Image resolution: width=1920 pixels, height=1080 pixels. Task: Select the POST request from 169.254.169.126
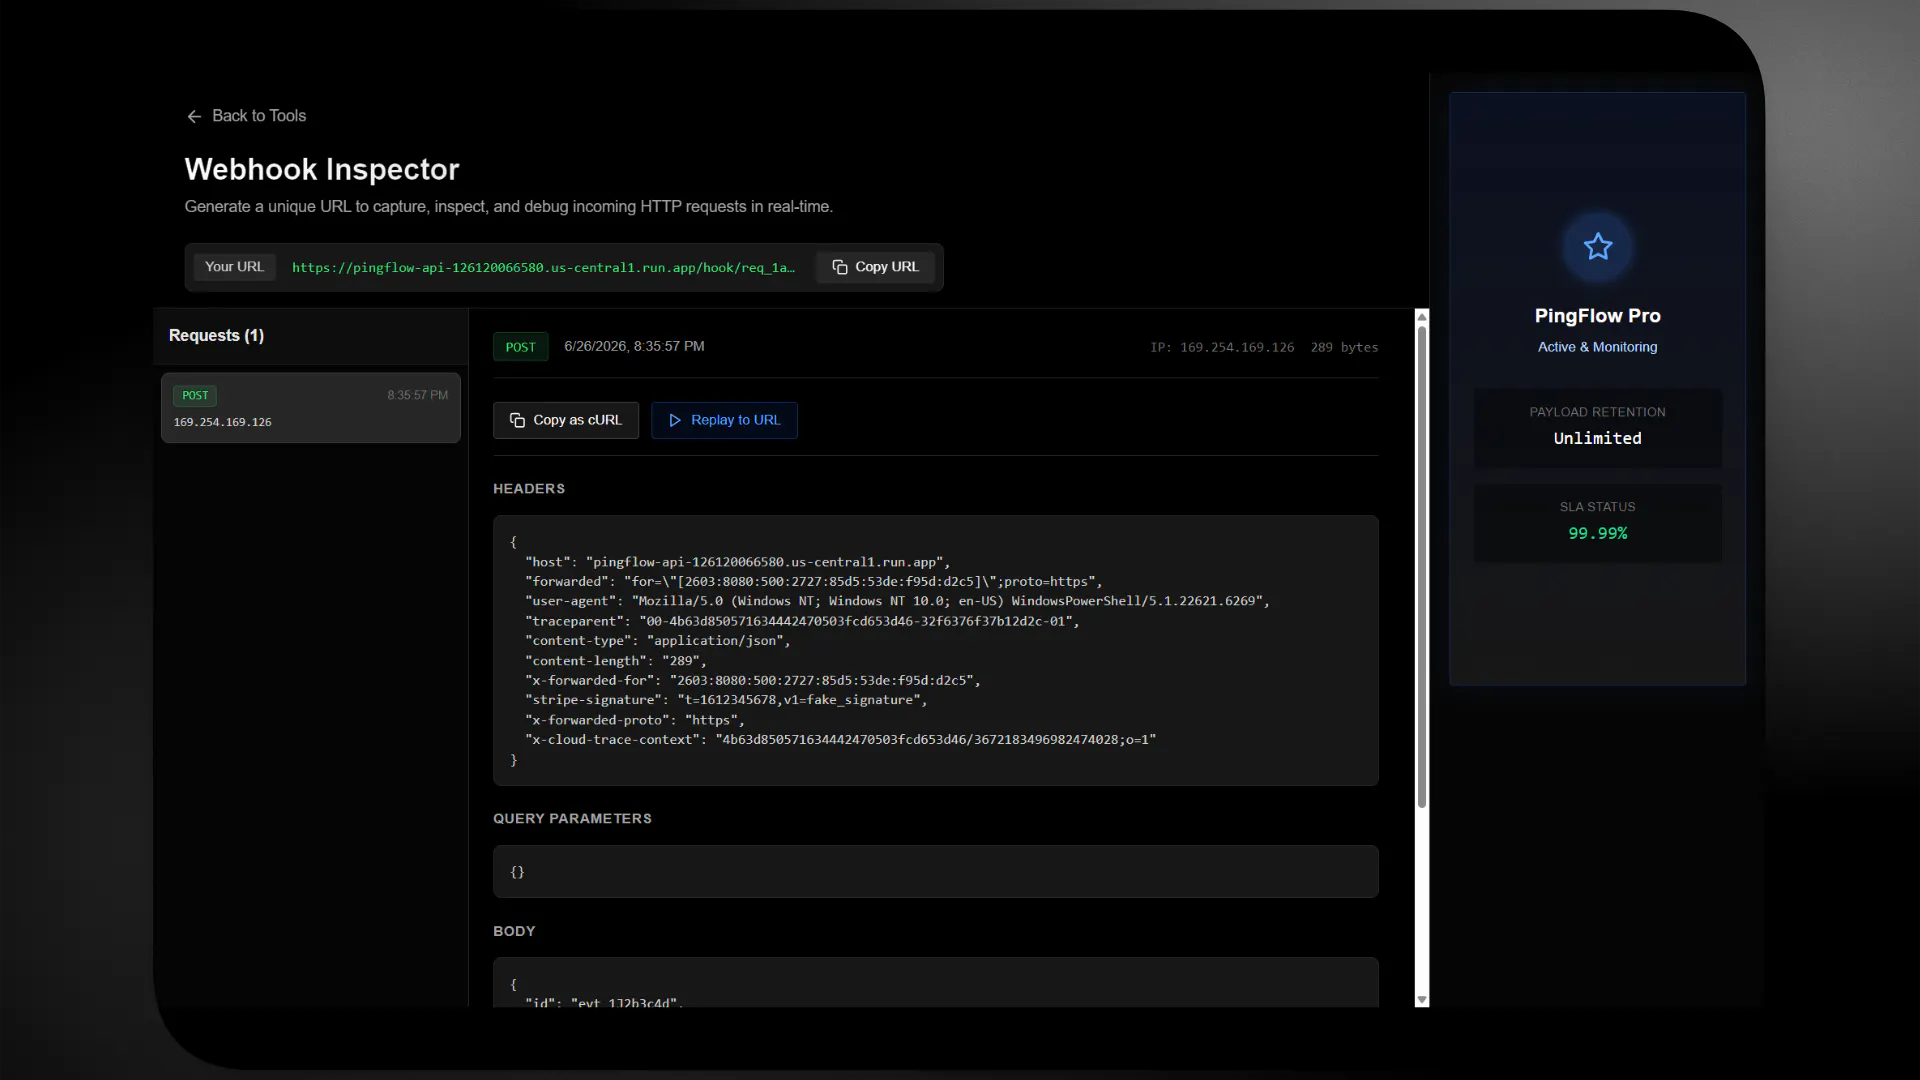click(x=311, y=408)
